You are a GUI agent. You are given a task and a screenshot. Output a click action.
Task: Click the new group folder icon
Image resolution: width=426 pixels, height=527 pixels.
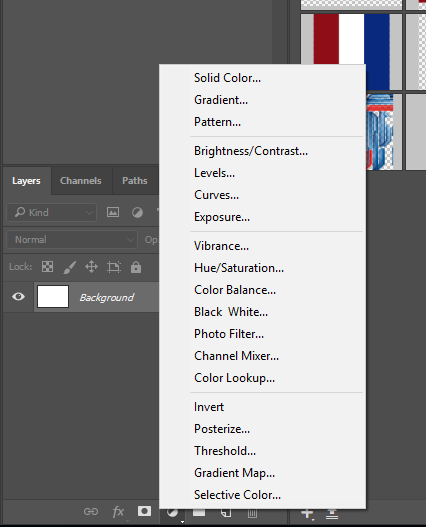[199, 513]
